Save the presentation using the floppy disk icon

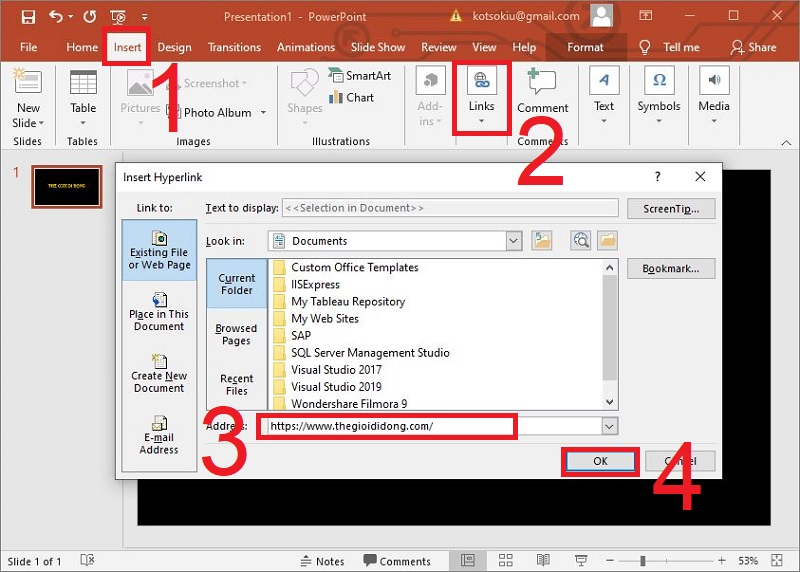(x=28, y=17)
